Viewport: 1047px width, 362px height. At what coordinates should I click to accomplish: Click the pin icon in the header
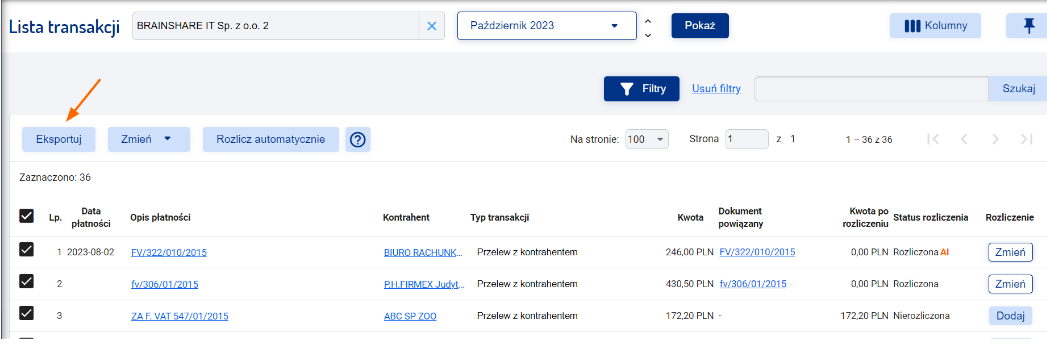(1028, 26)
